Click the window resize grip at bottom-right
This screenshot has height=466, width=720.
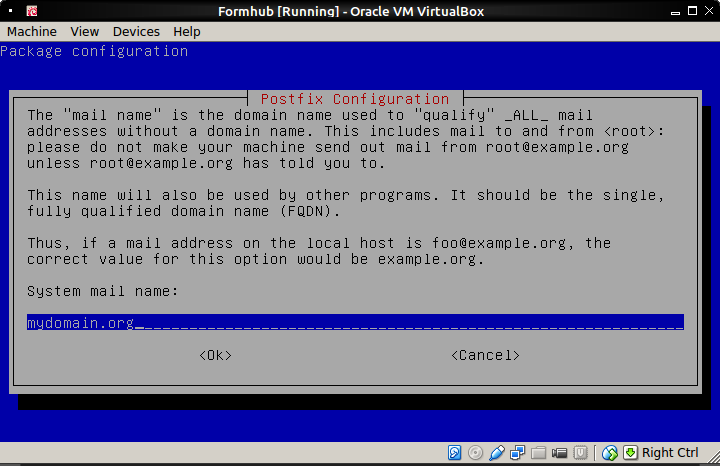tap(714, 457)
